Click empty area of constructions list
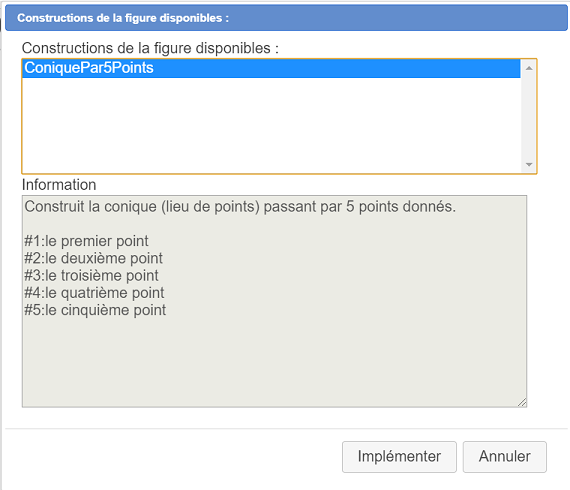 coord(271,125)
